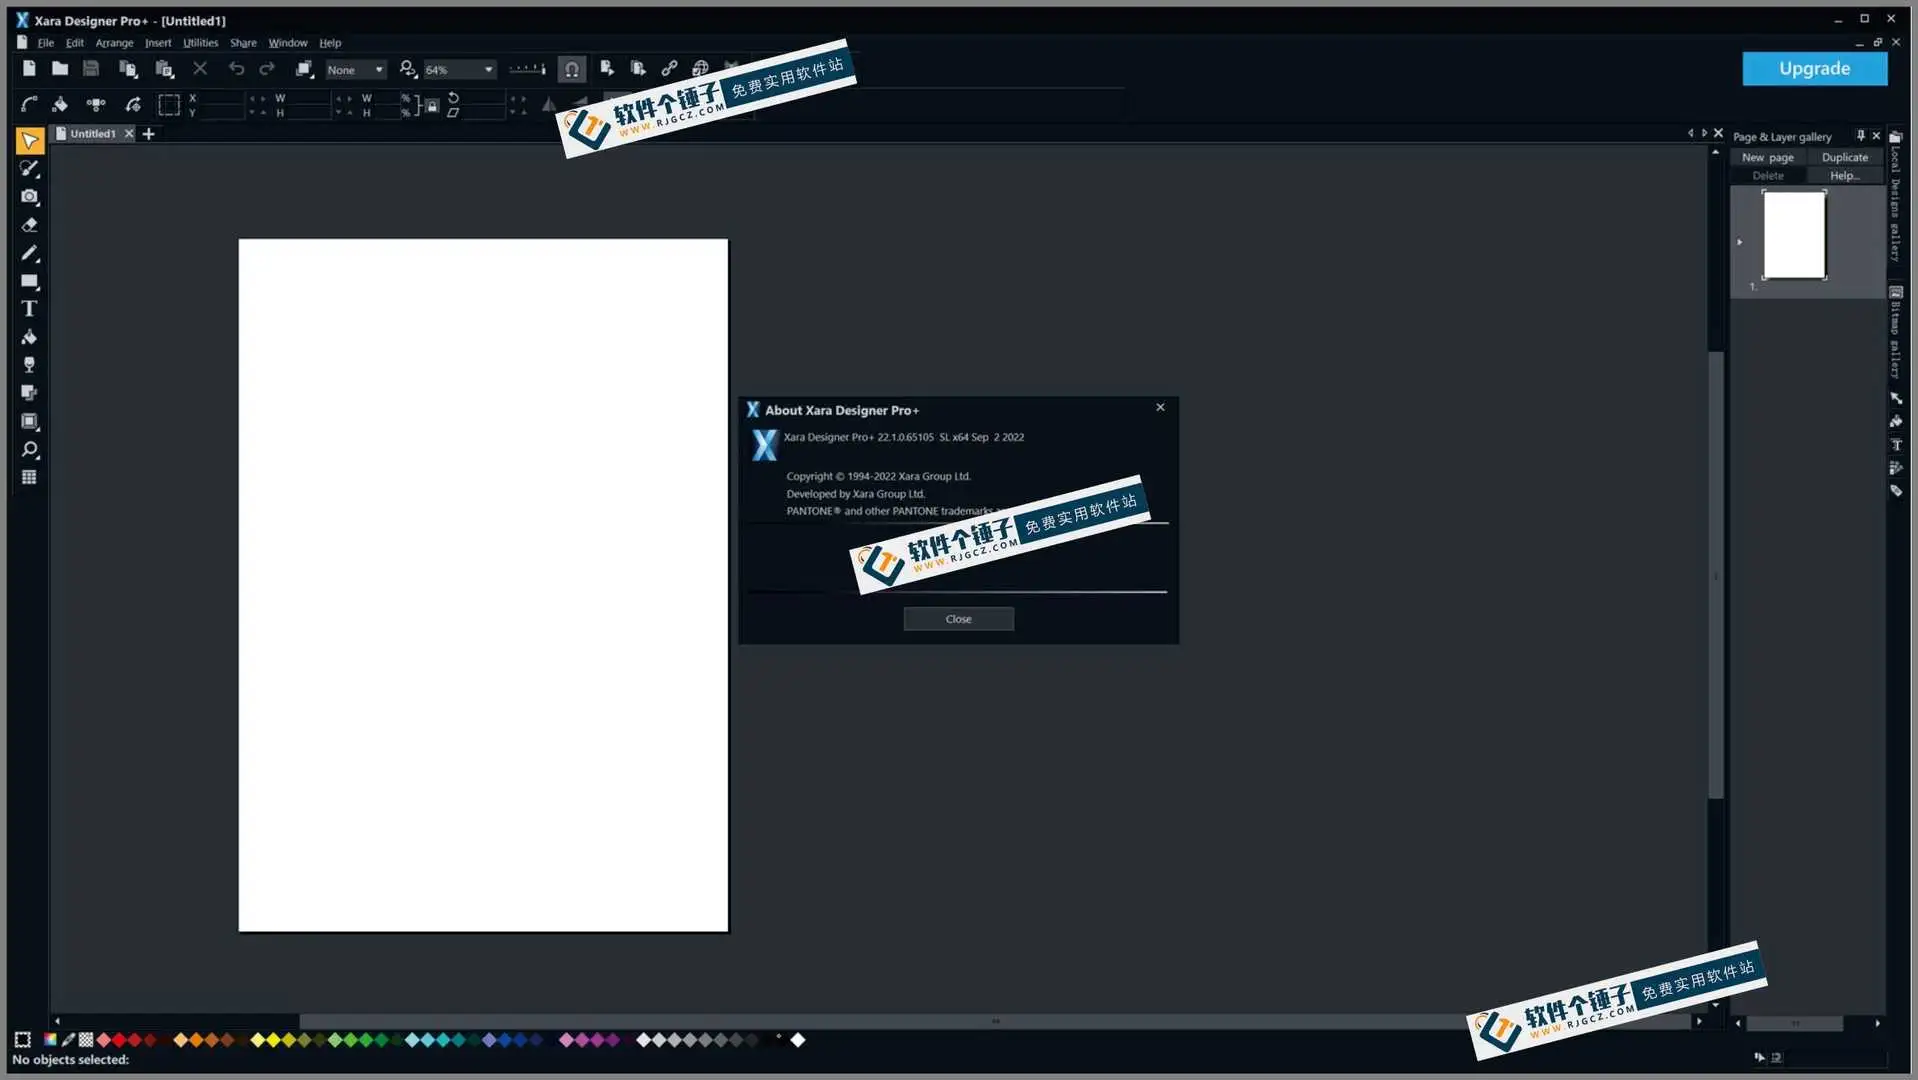Pick the white swatch at the right end of the palette
Image resolution: width=1918 pixels, height=1080 pixels.
797,1040
